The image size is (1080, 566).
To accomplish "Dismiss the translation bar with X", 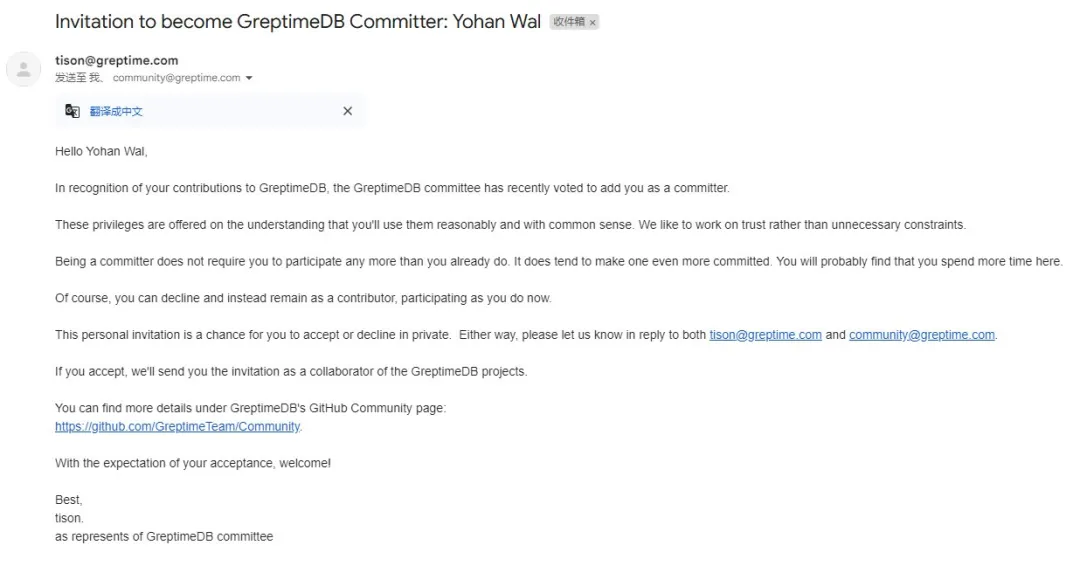I will point(348,111).
